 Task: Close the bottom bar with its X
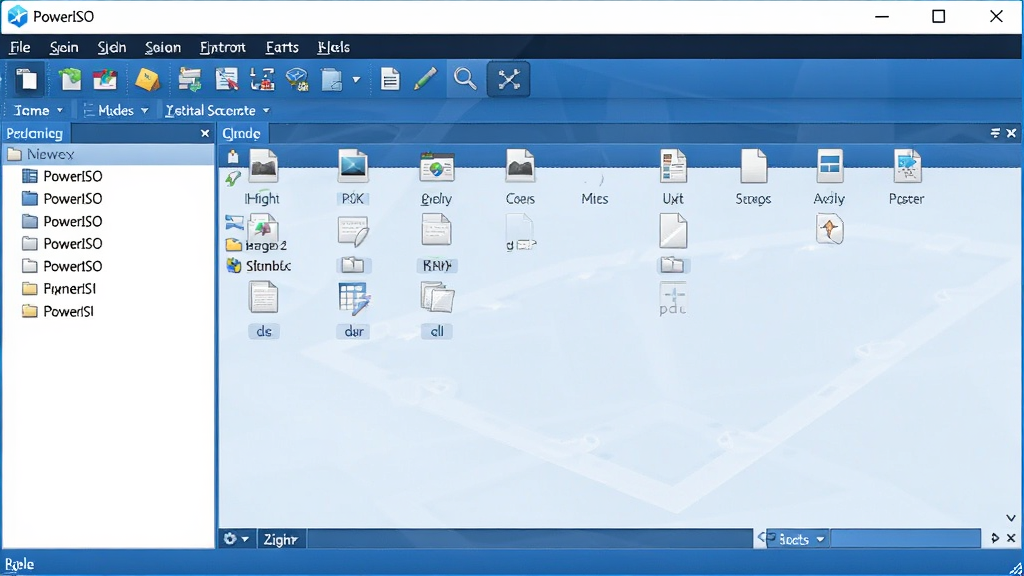click(x=1011, y=538)
